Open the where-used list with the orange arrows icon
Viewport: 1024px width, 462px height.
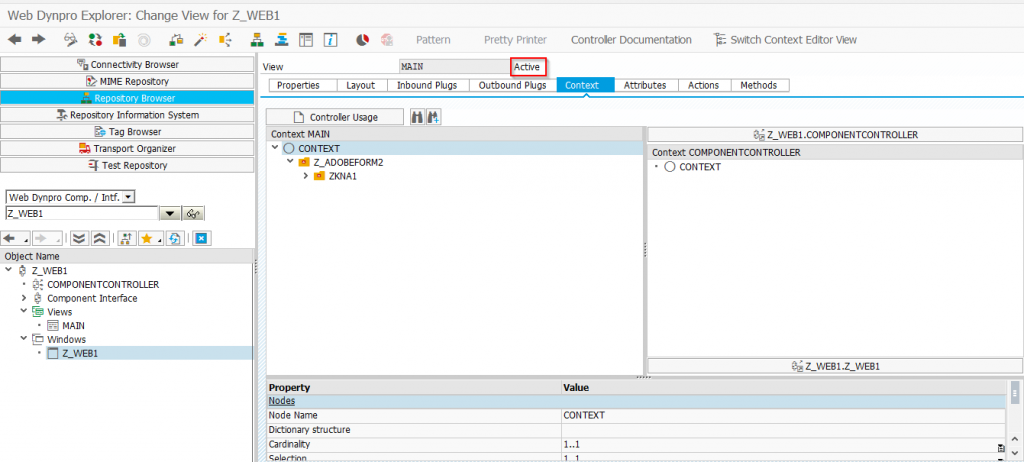225,40
